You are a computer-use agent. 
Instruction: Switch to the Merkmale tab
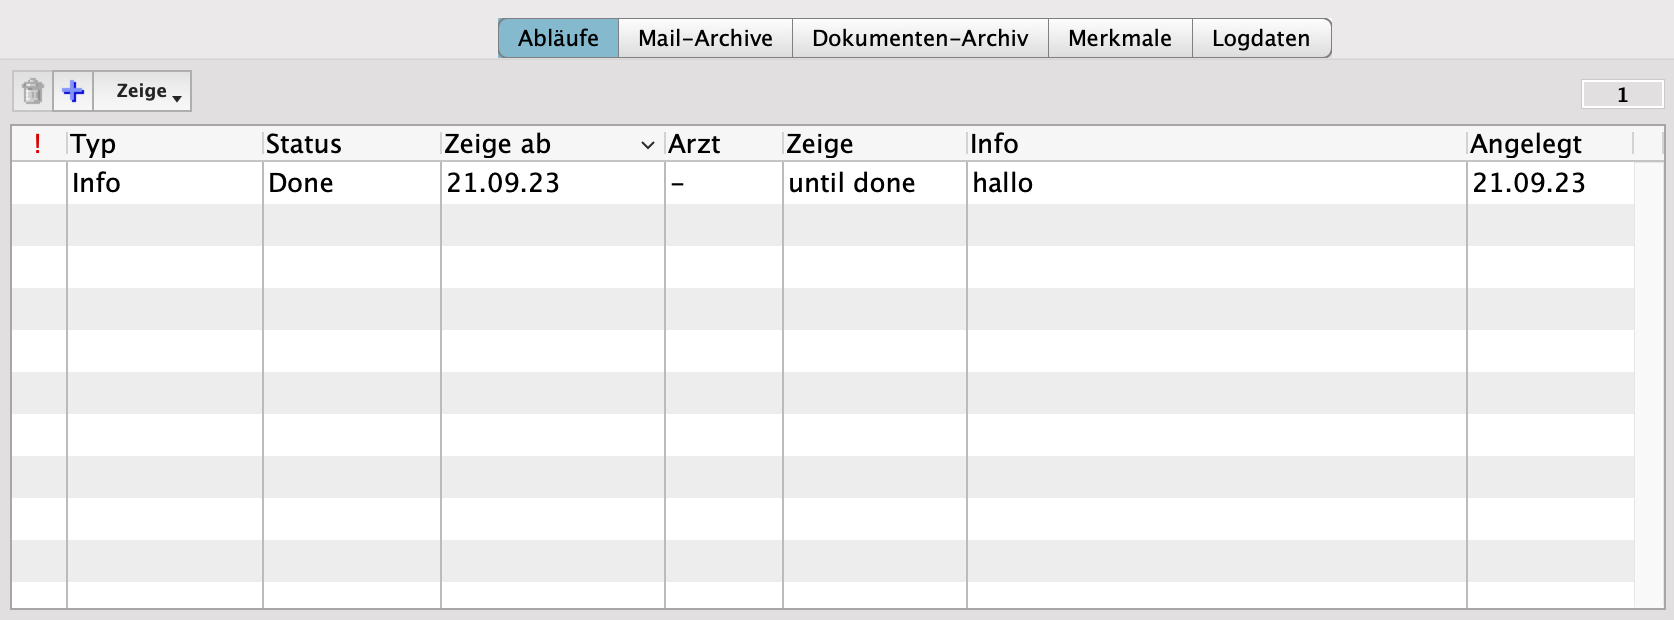(1119, 38)
